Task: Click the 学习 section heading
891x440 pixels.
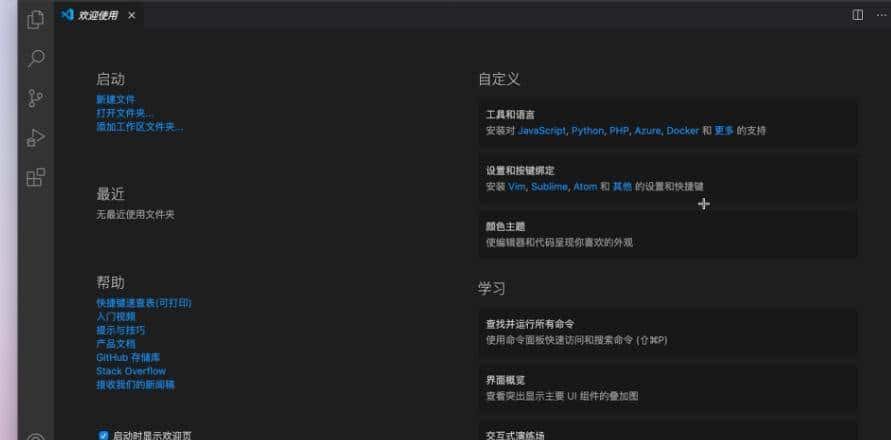Action: click(x=492, y=289)
